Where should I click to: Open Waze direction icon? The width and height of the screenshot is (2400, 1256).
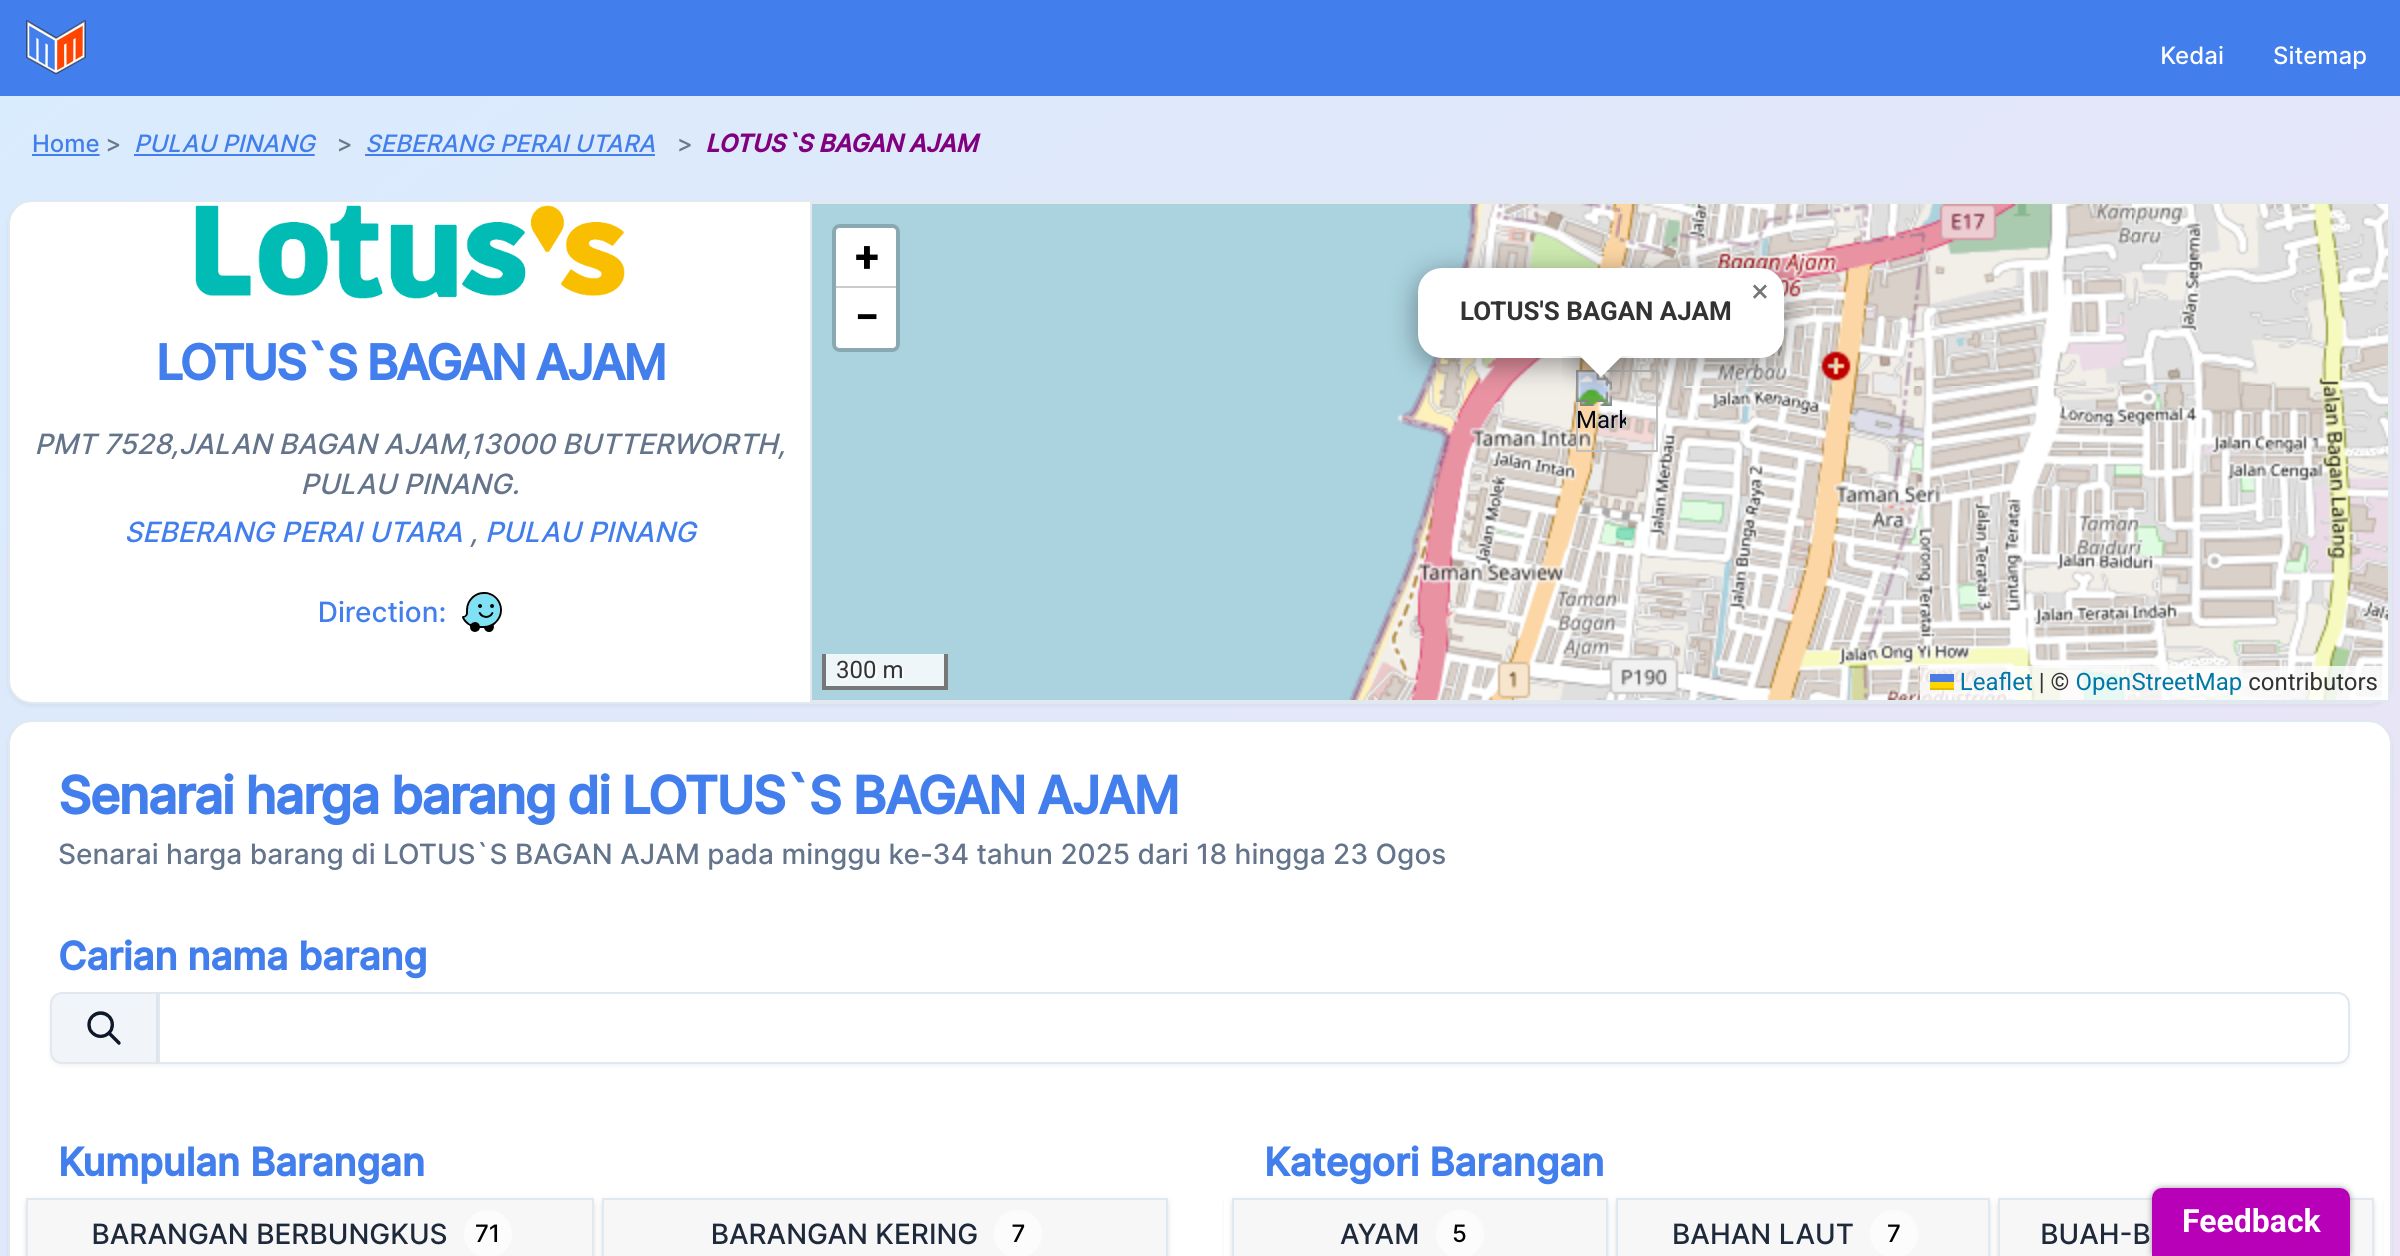coord(482,612)
